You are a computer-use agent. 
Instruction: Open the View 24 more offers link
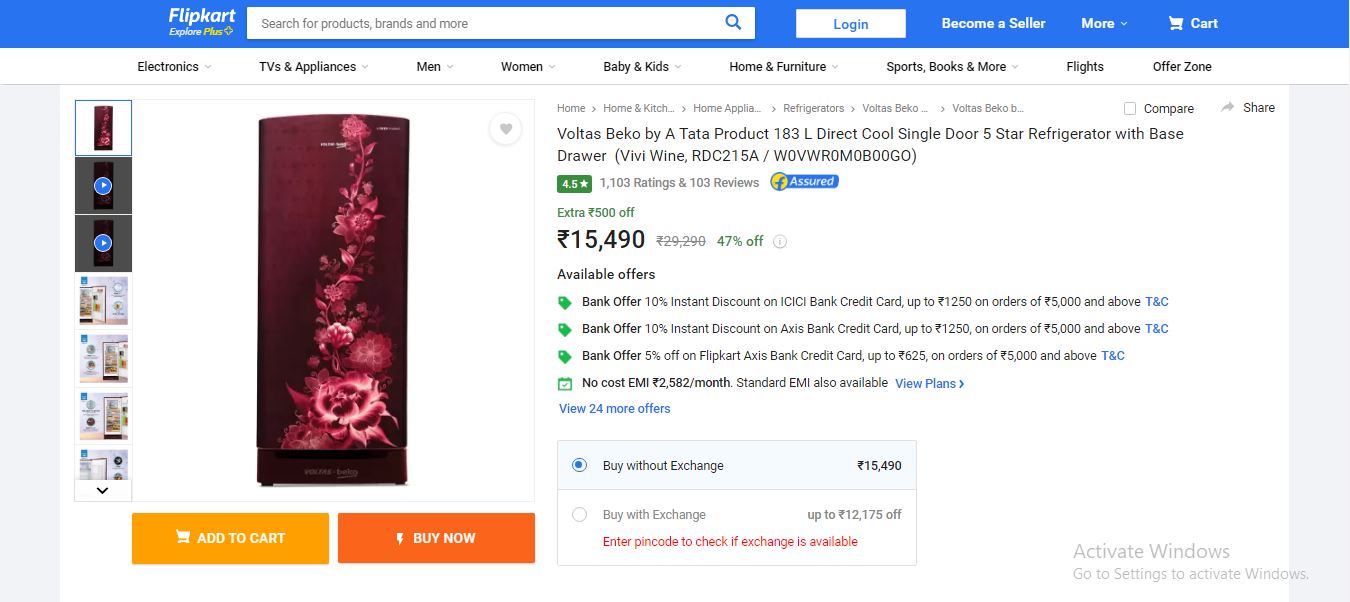pos(614,408)
